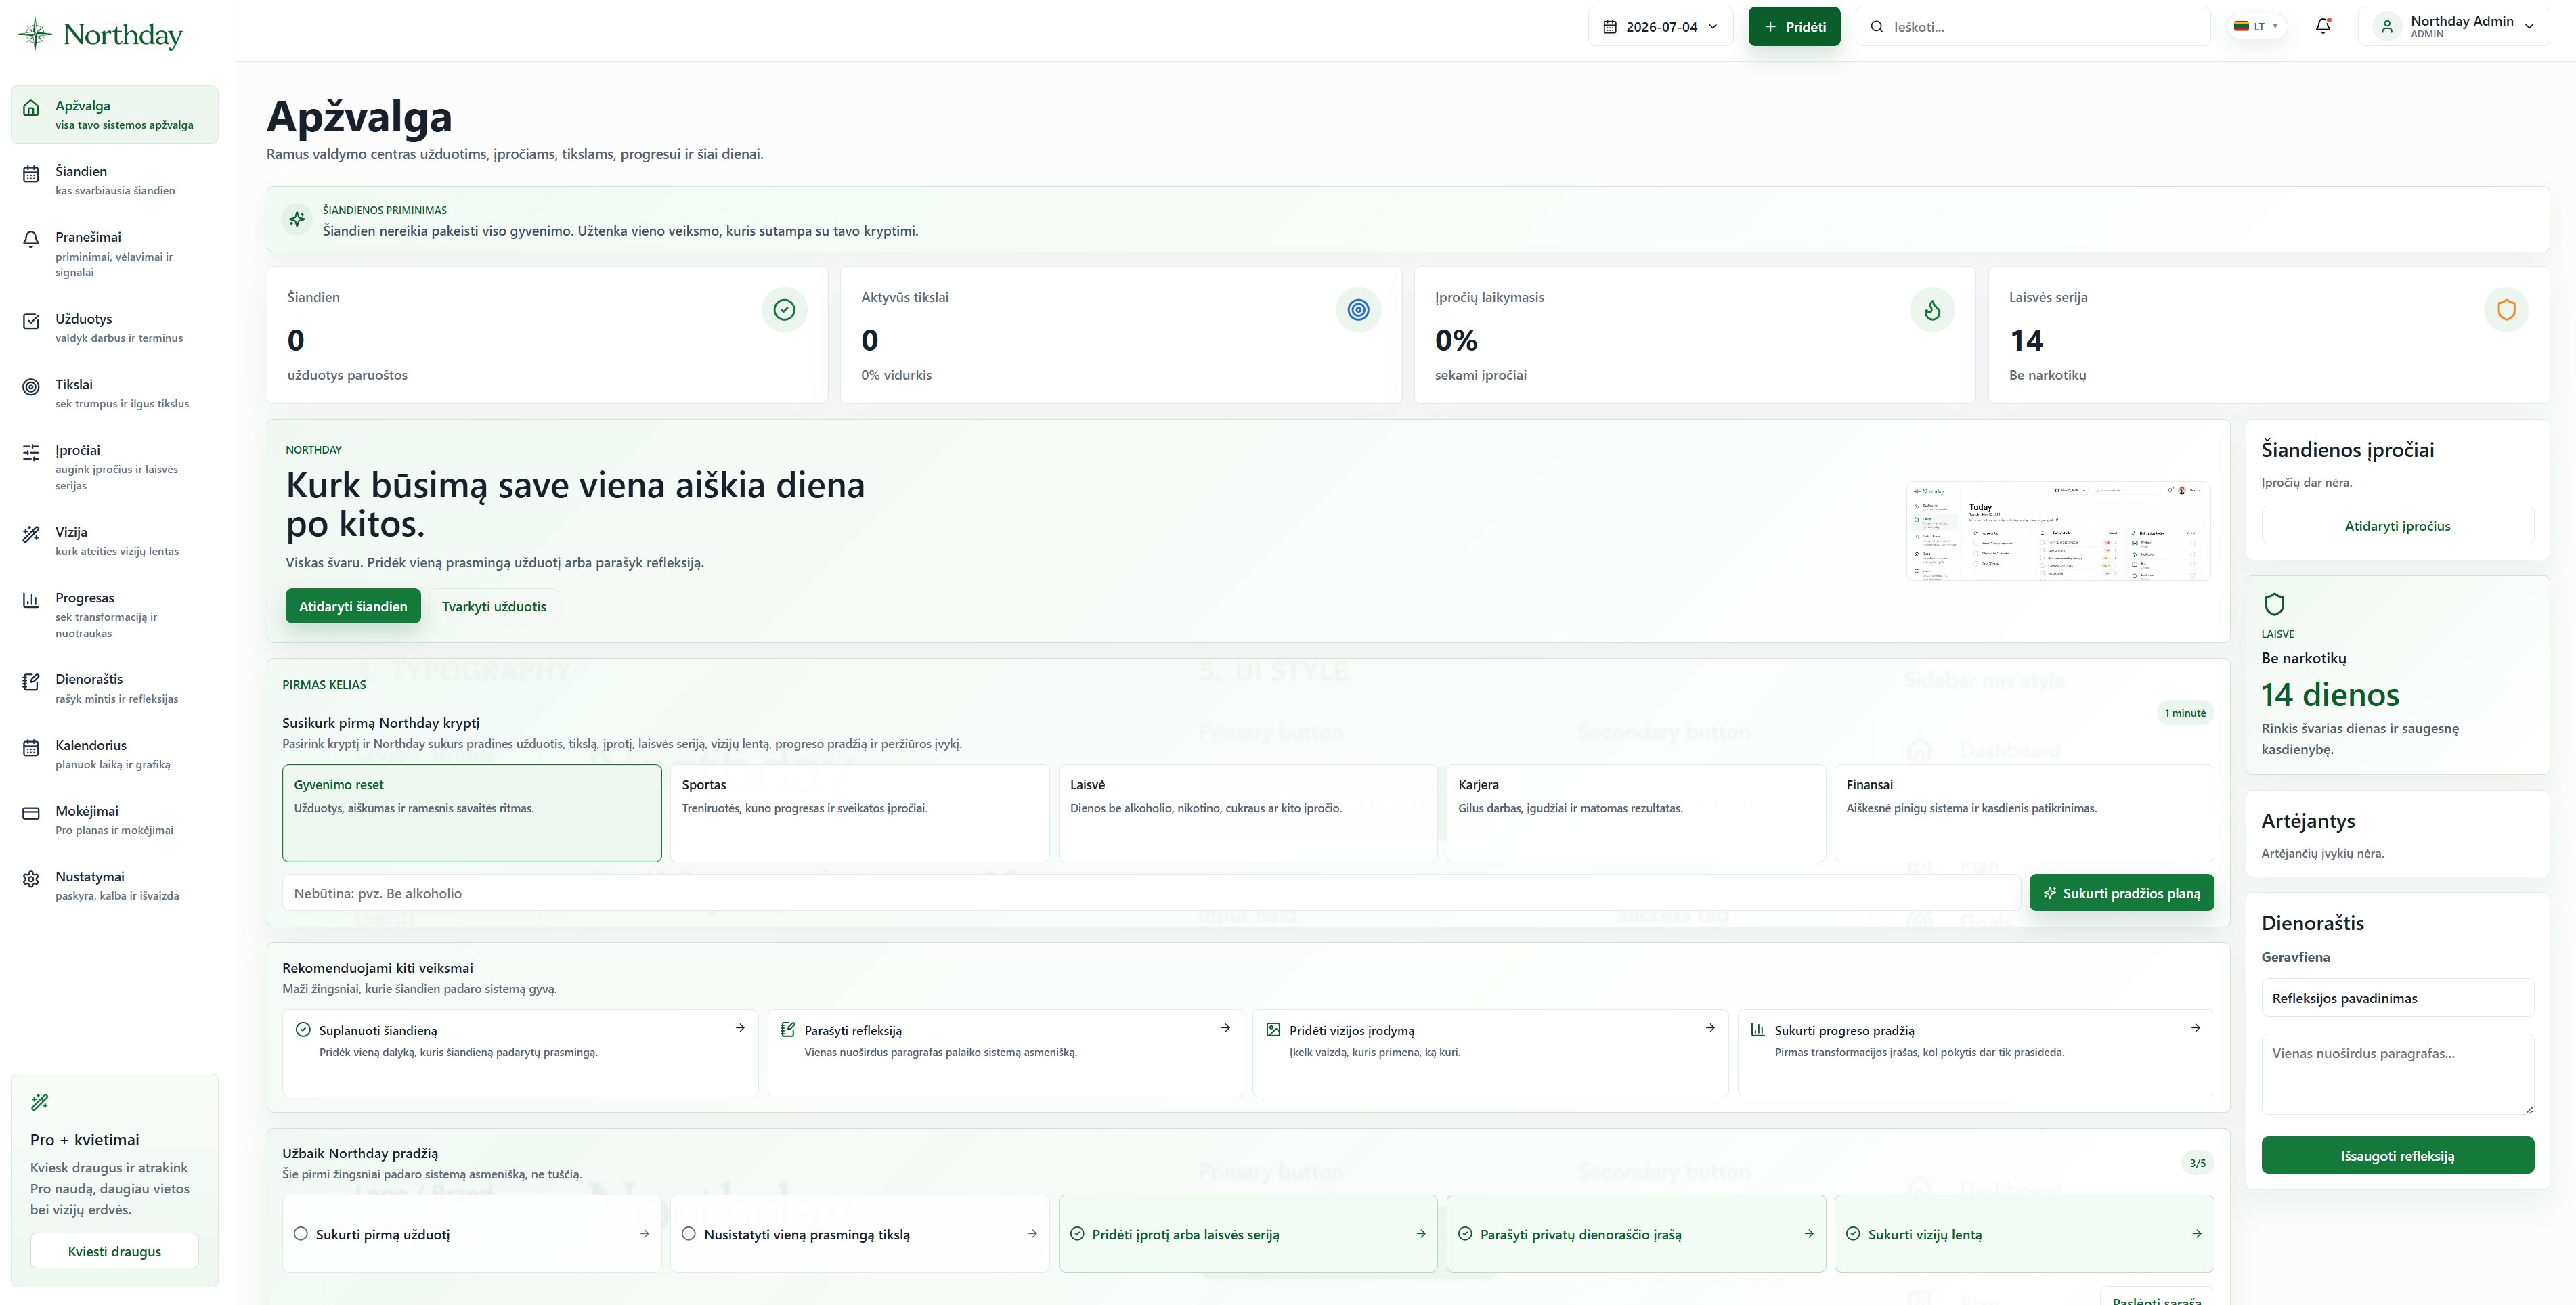This screenshot has width=2576, height=1305.
Task: Click the Dienoraštis notebook sidebar icon
Action: click(31, 682)
